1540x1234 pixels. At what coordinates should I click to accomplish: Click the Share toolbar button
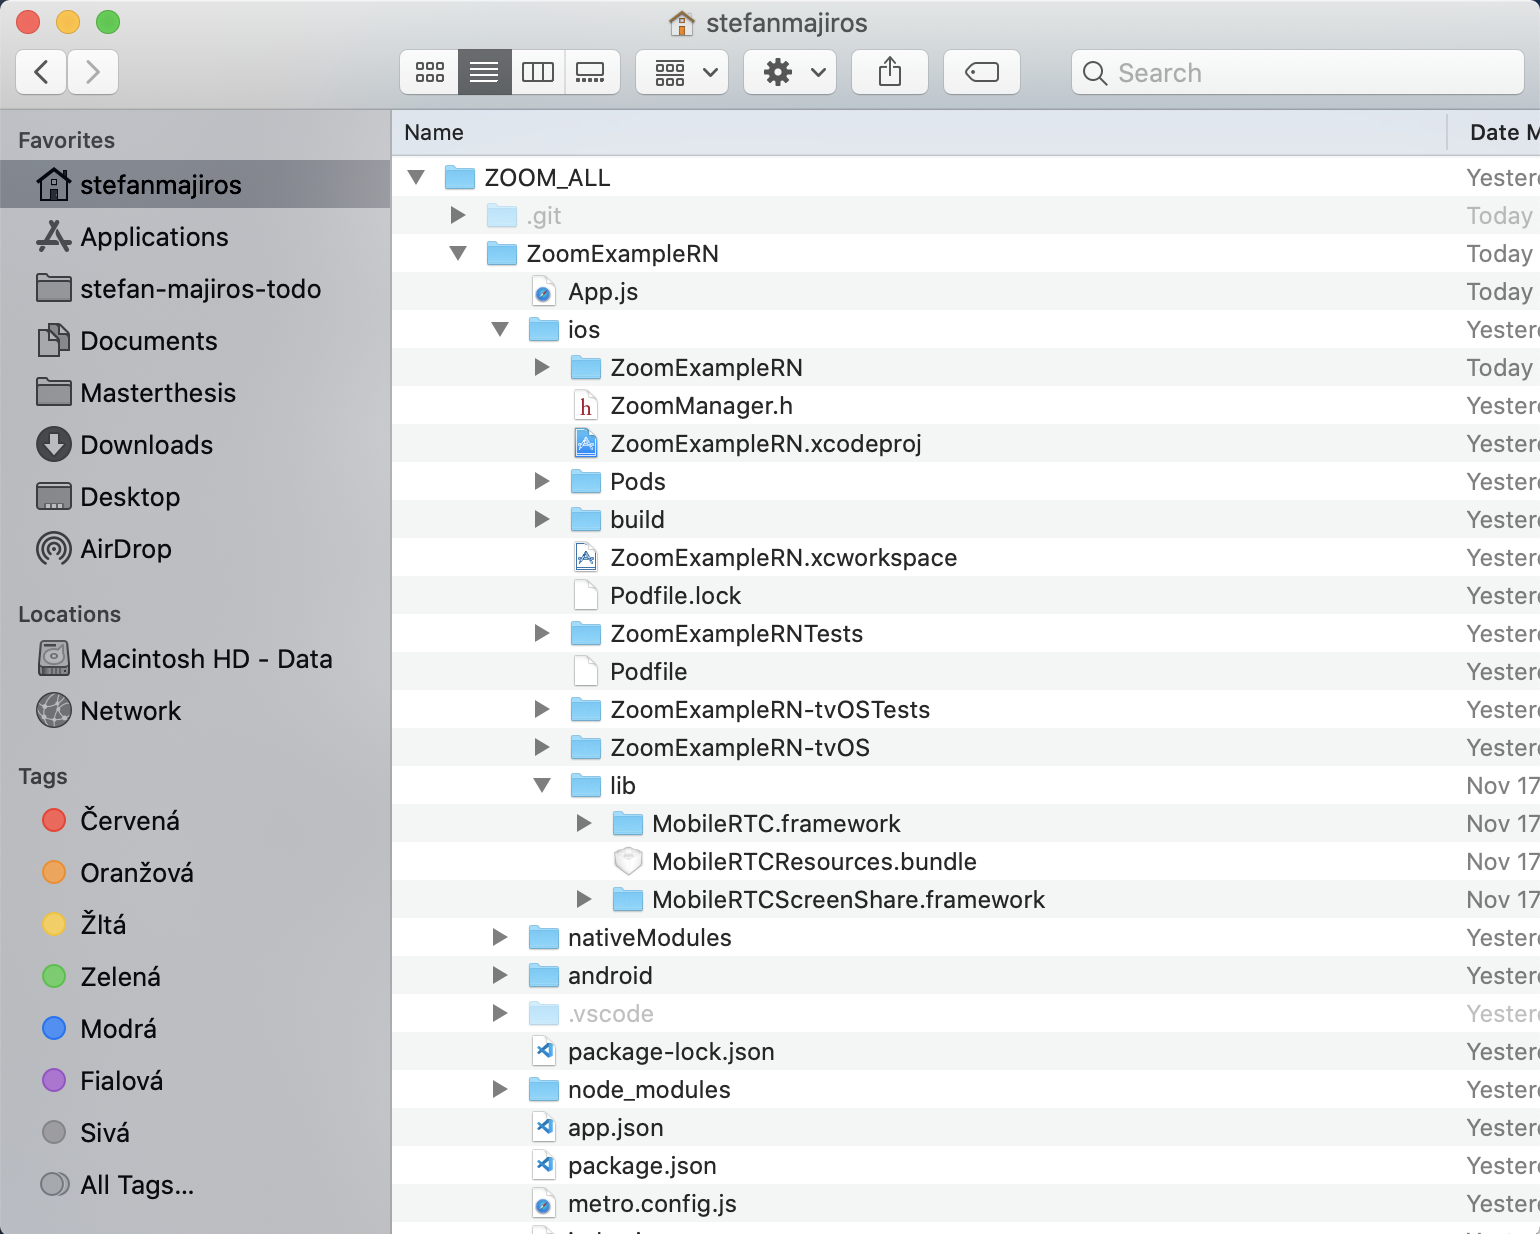[890, 72]
